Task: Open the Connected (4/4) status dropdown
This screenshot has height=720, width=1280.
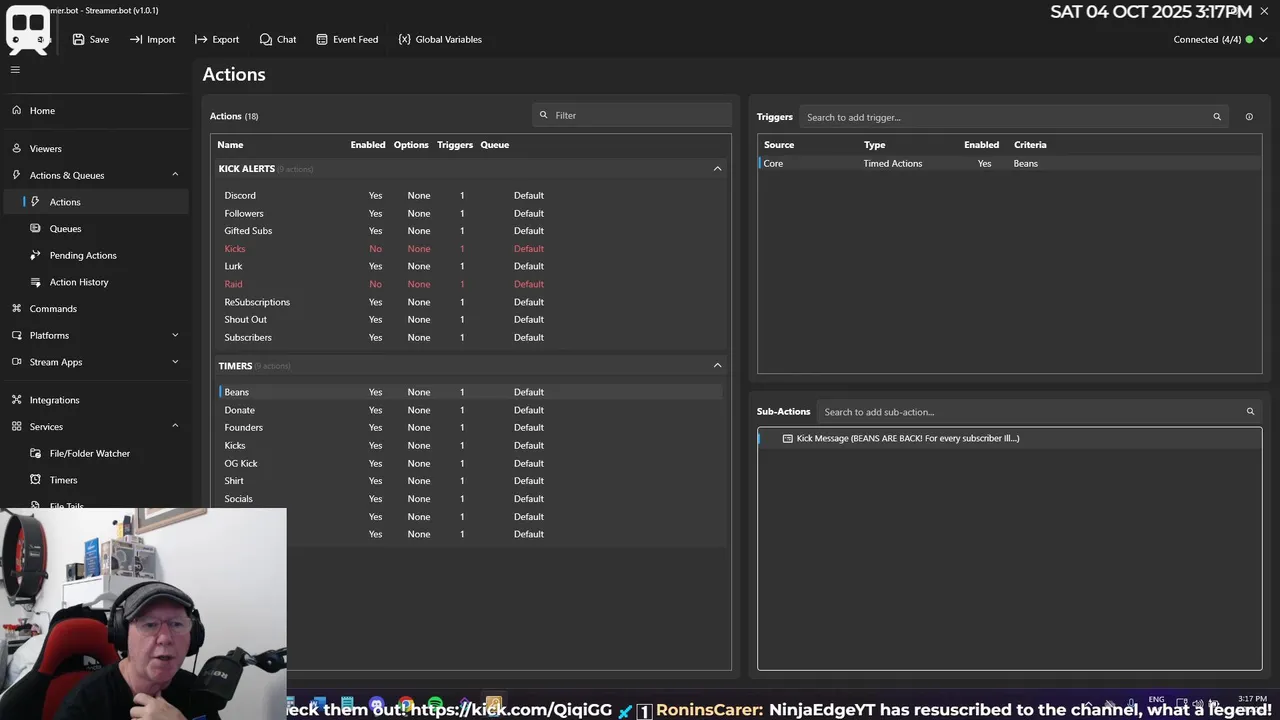Action: [1220, 39]
